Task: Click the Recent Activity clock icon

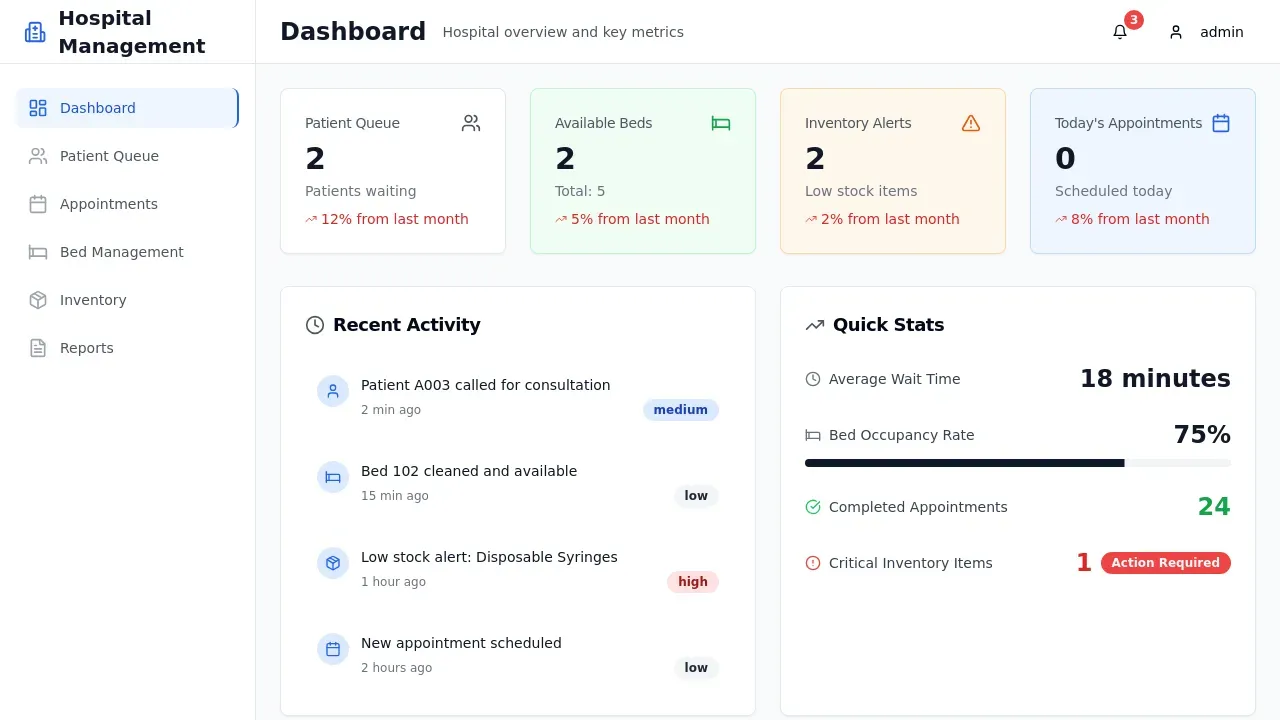Action: click(315, 325)
